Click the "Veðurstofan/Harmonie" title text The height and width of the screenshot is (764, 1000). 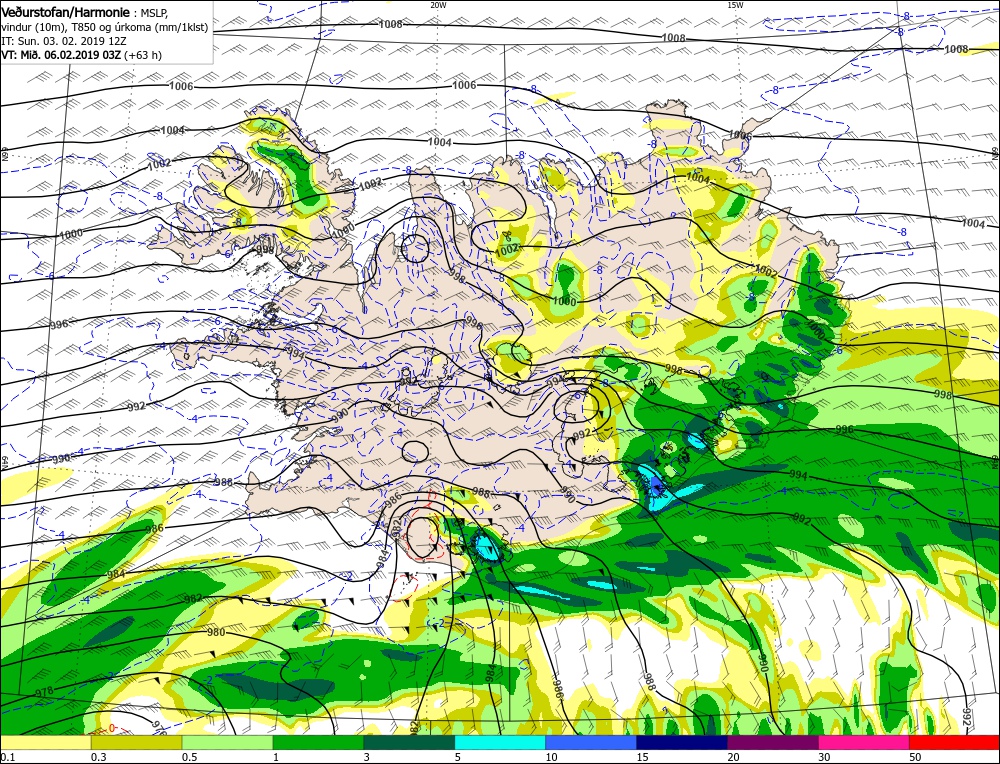(x=66, y=13)
